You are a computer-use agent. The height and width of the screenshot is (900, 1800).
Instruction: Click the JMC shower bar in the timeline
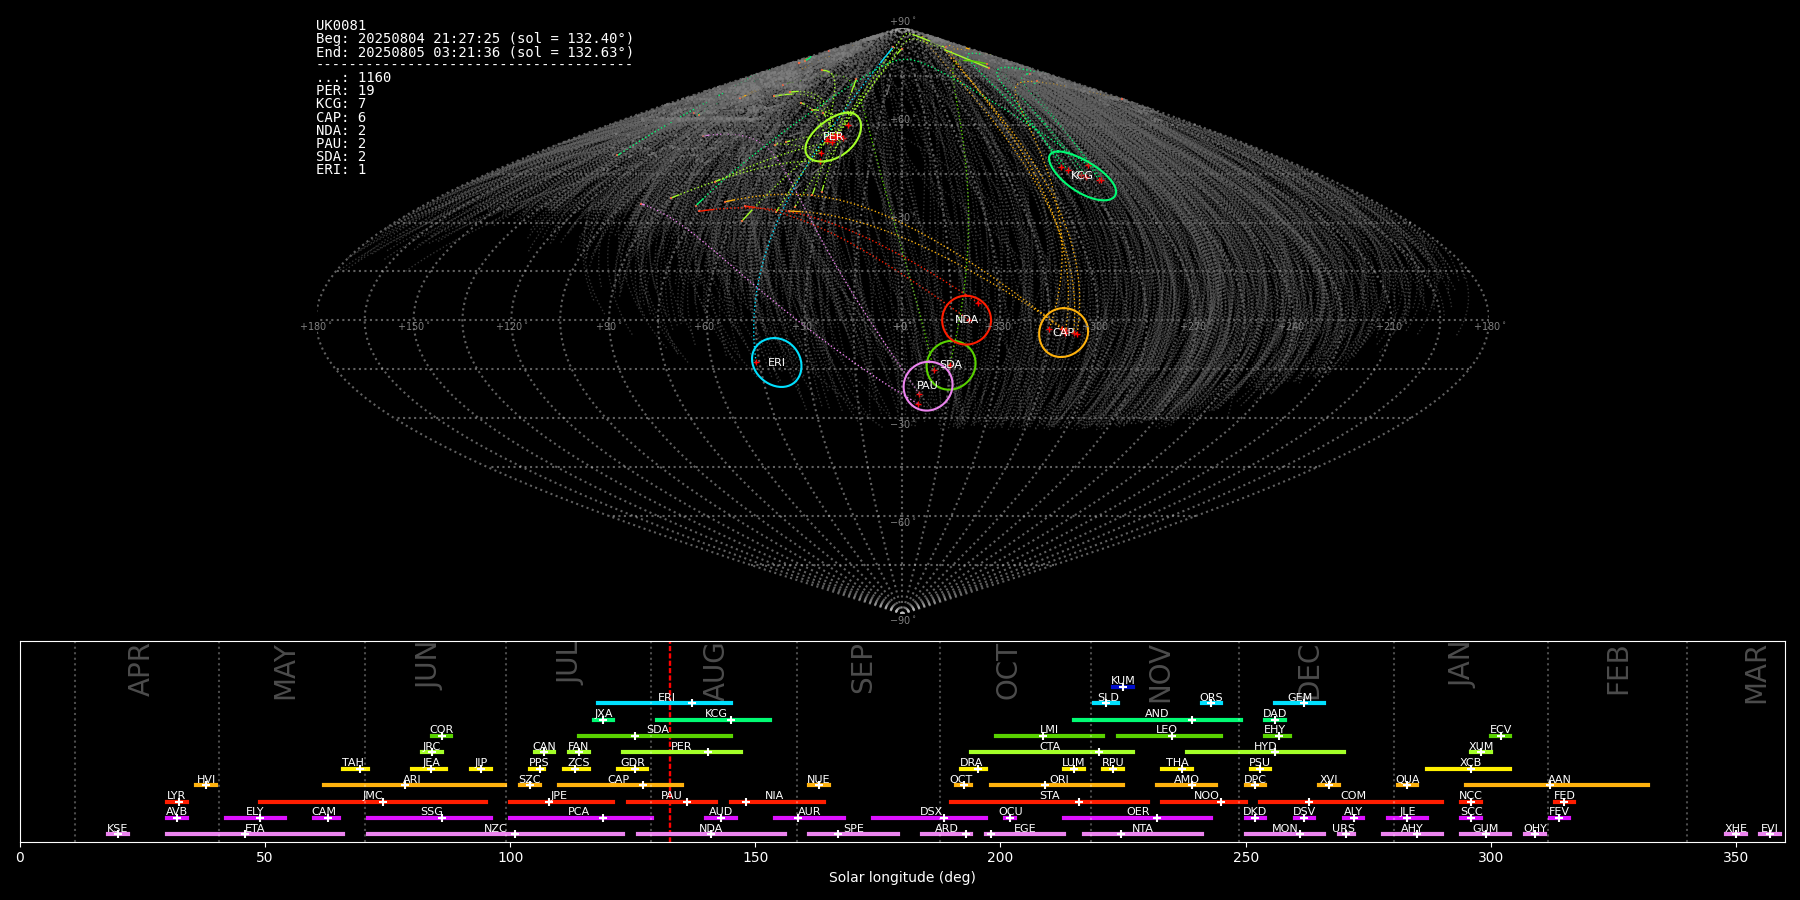pos(373,802)
